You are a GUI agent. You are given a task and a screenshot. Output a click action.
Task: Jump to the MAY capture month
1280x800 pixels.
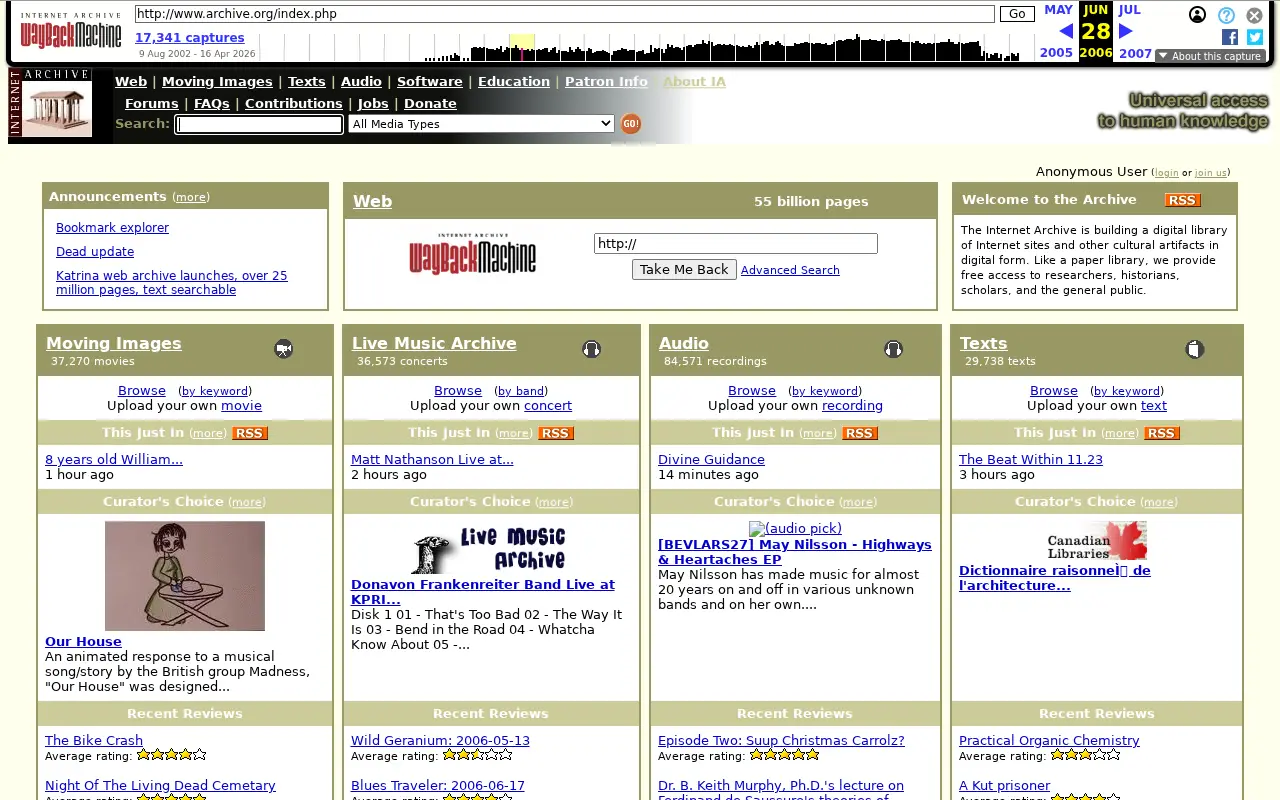(1058, 10)
